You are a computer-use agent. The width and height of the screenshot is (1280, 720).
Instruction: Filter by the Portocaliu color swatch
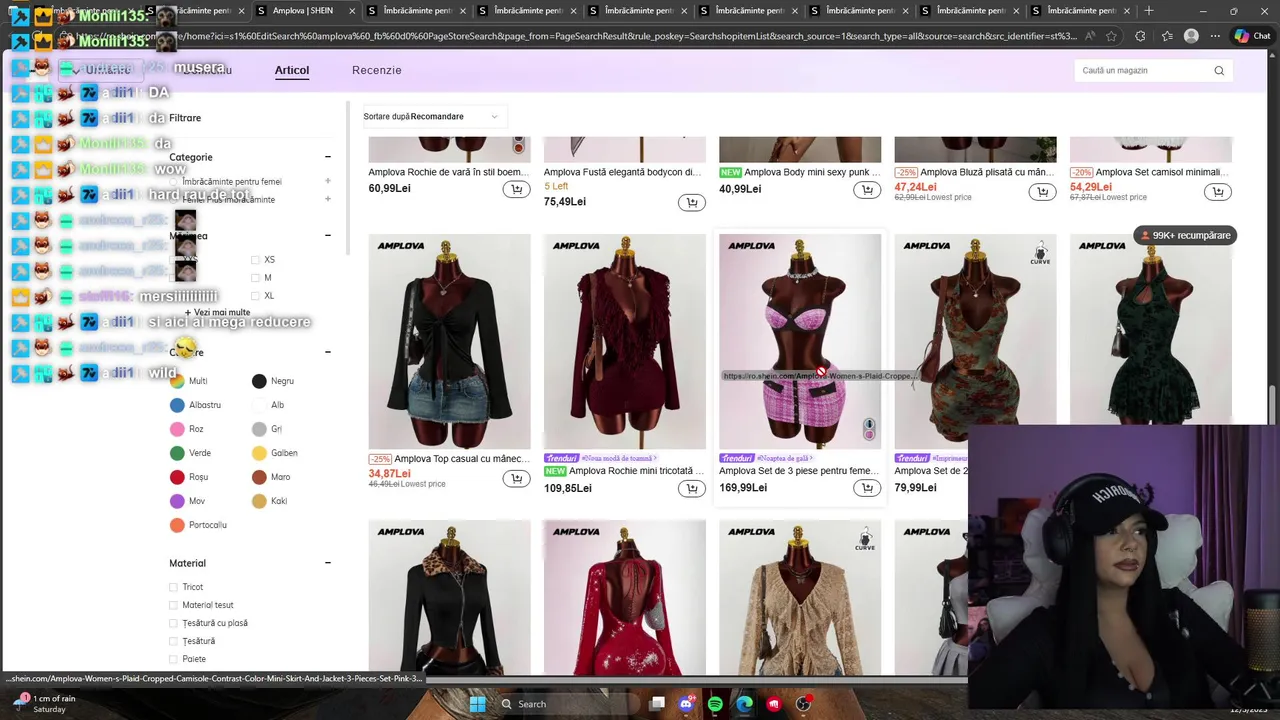click(177, 525)
